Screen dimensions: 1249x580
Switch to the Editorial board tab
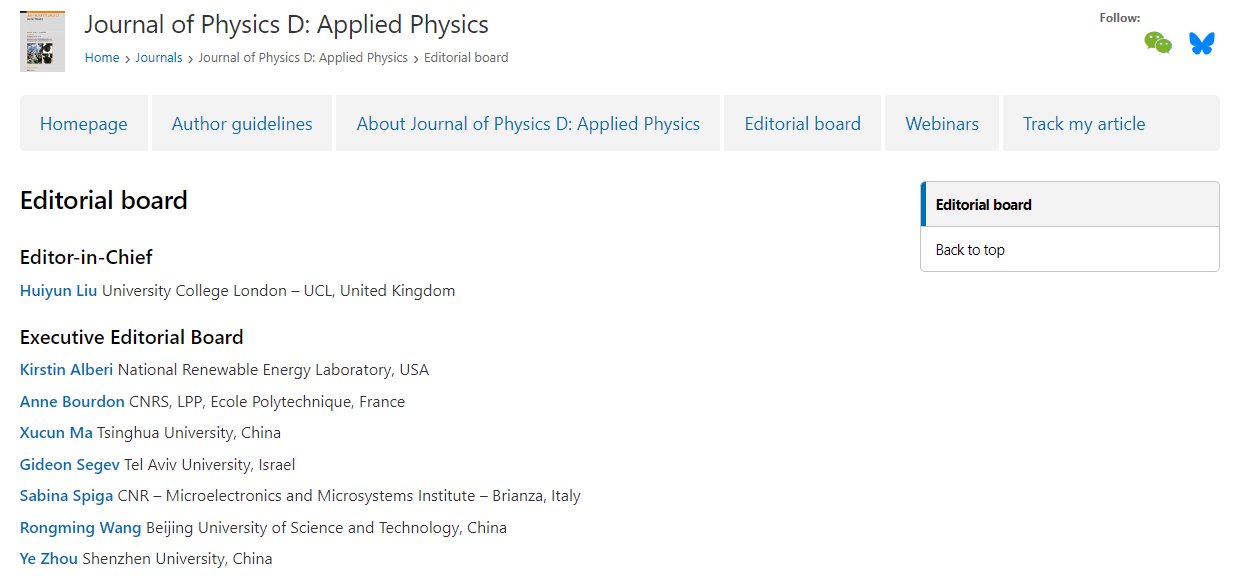pos(802,124)
